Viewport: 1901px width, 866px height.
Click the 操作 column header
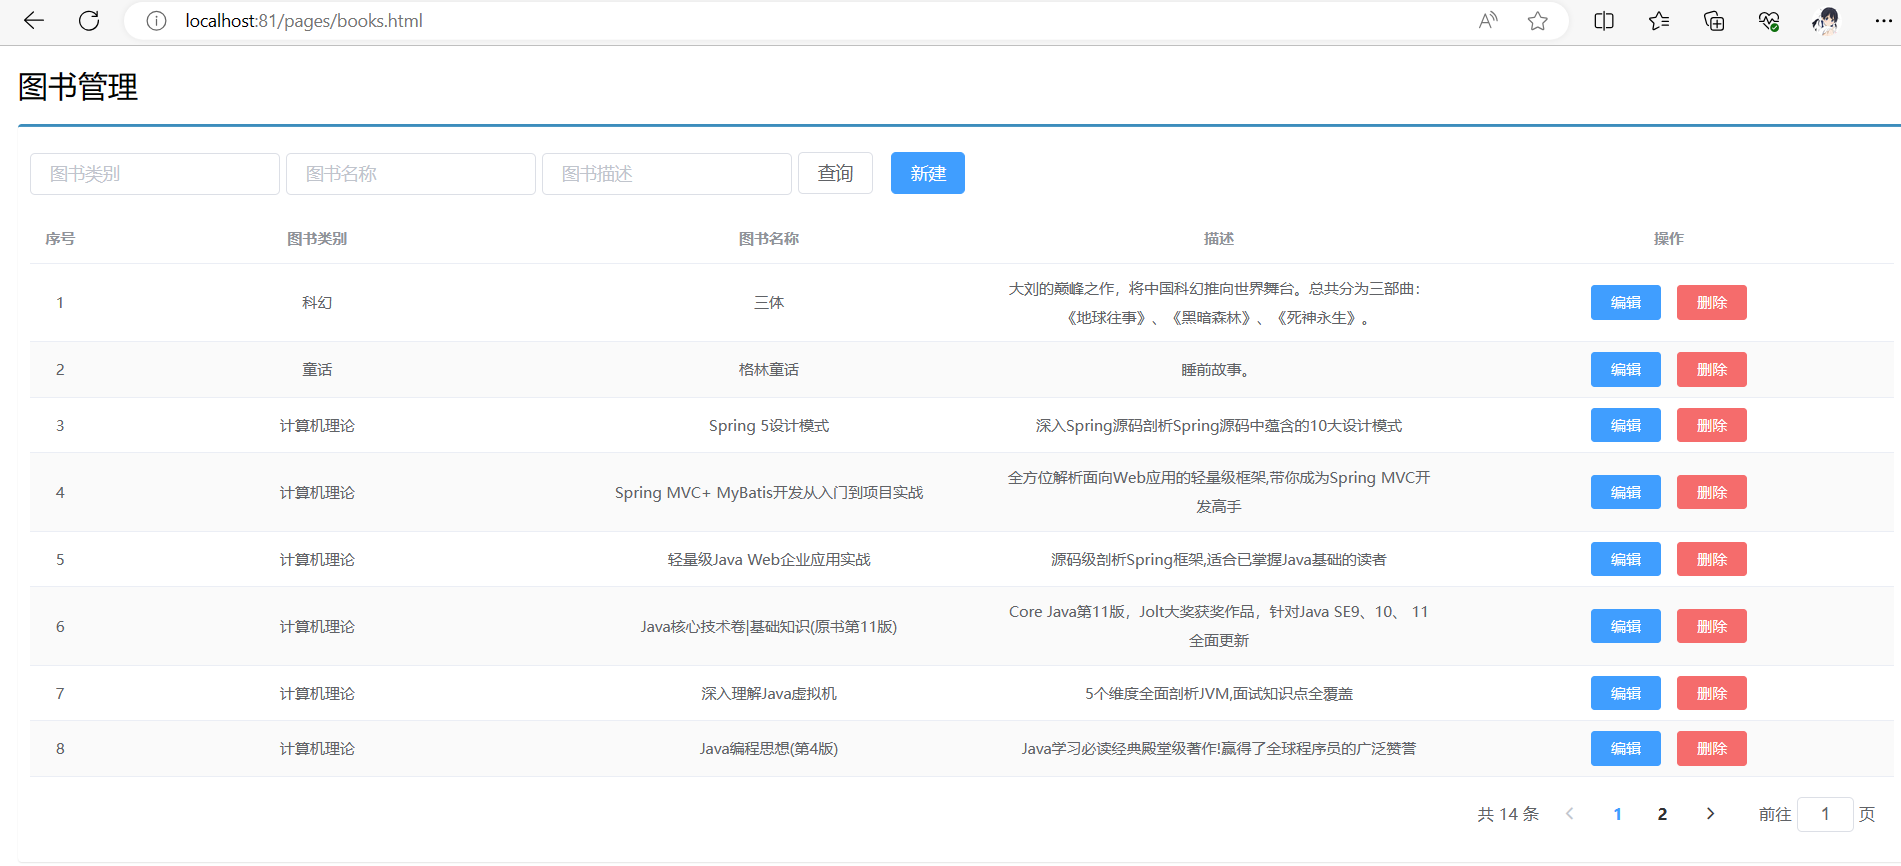(1669, 239)
